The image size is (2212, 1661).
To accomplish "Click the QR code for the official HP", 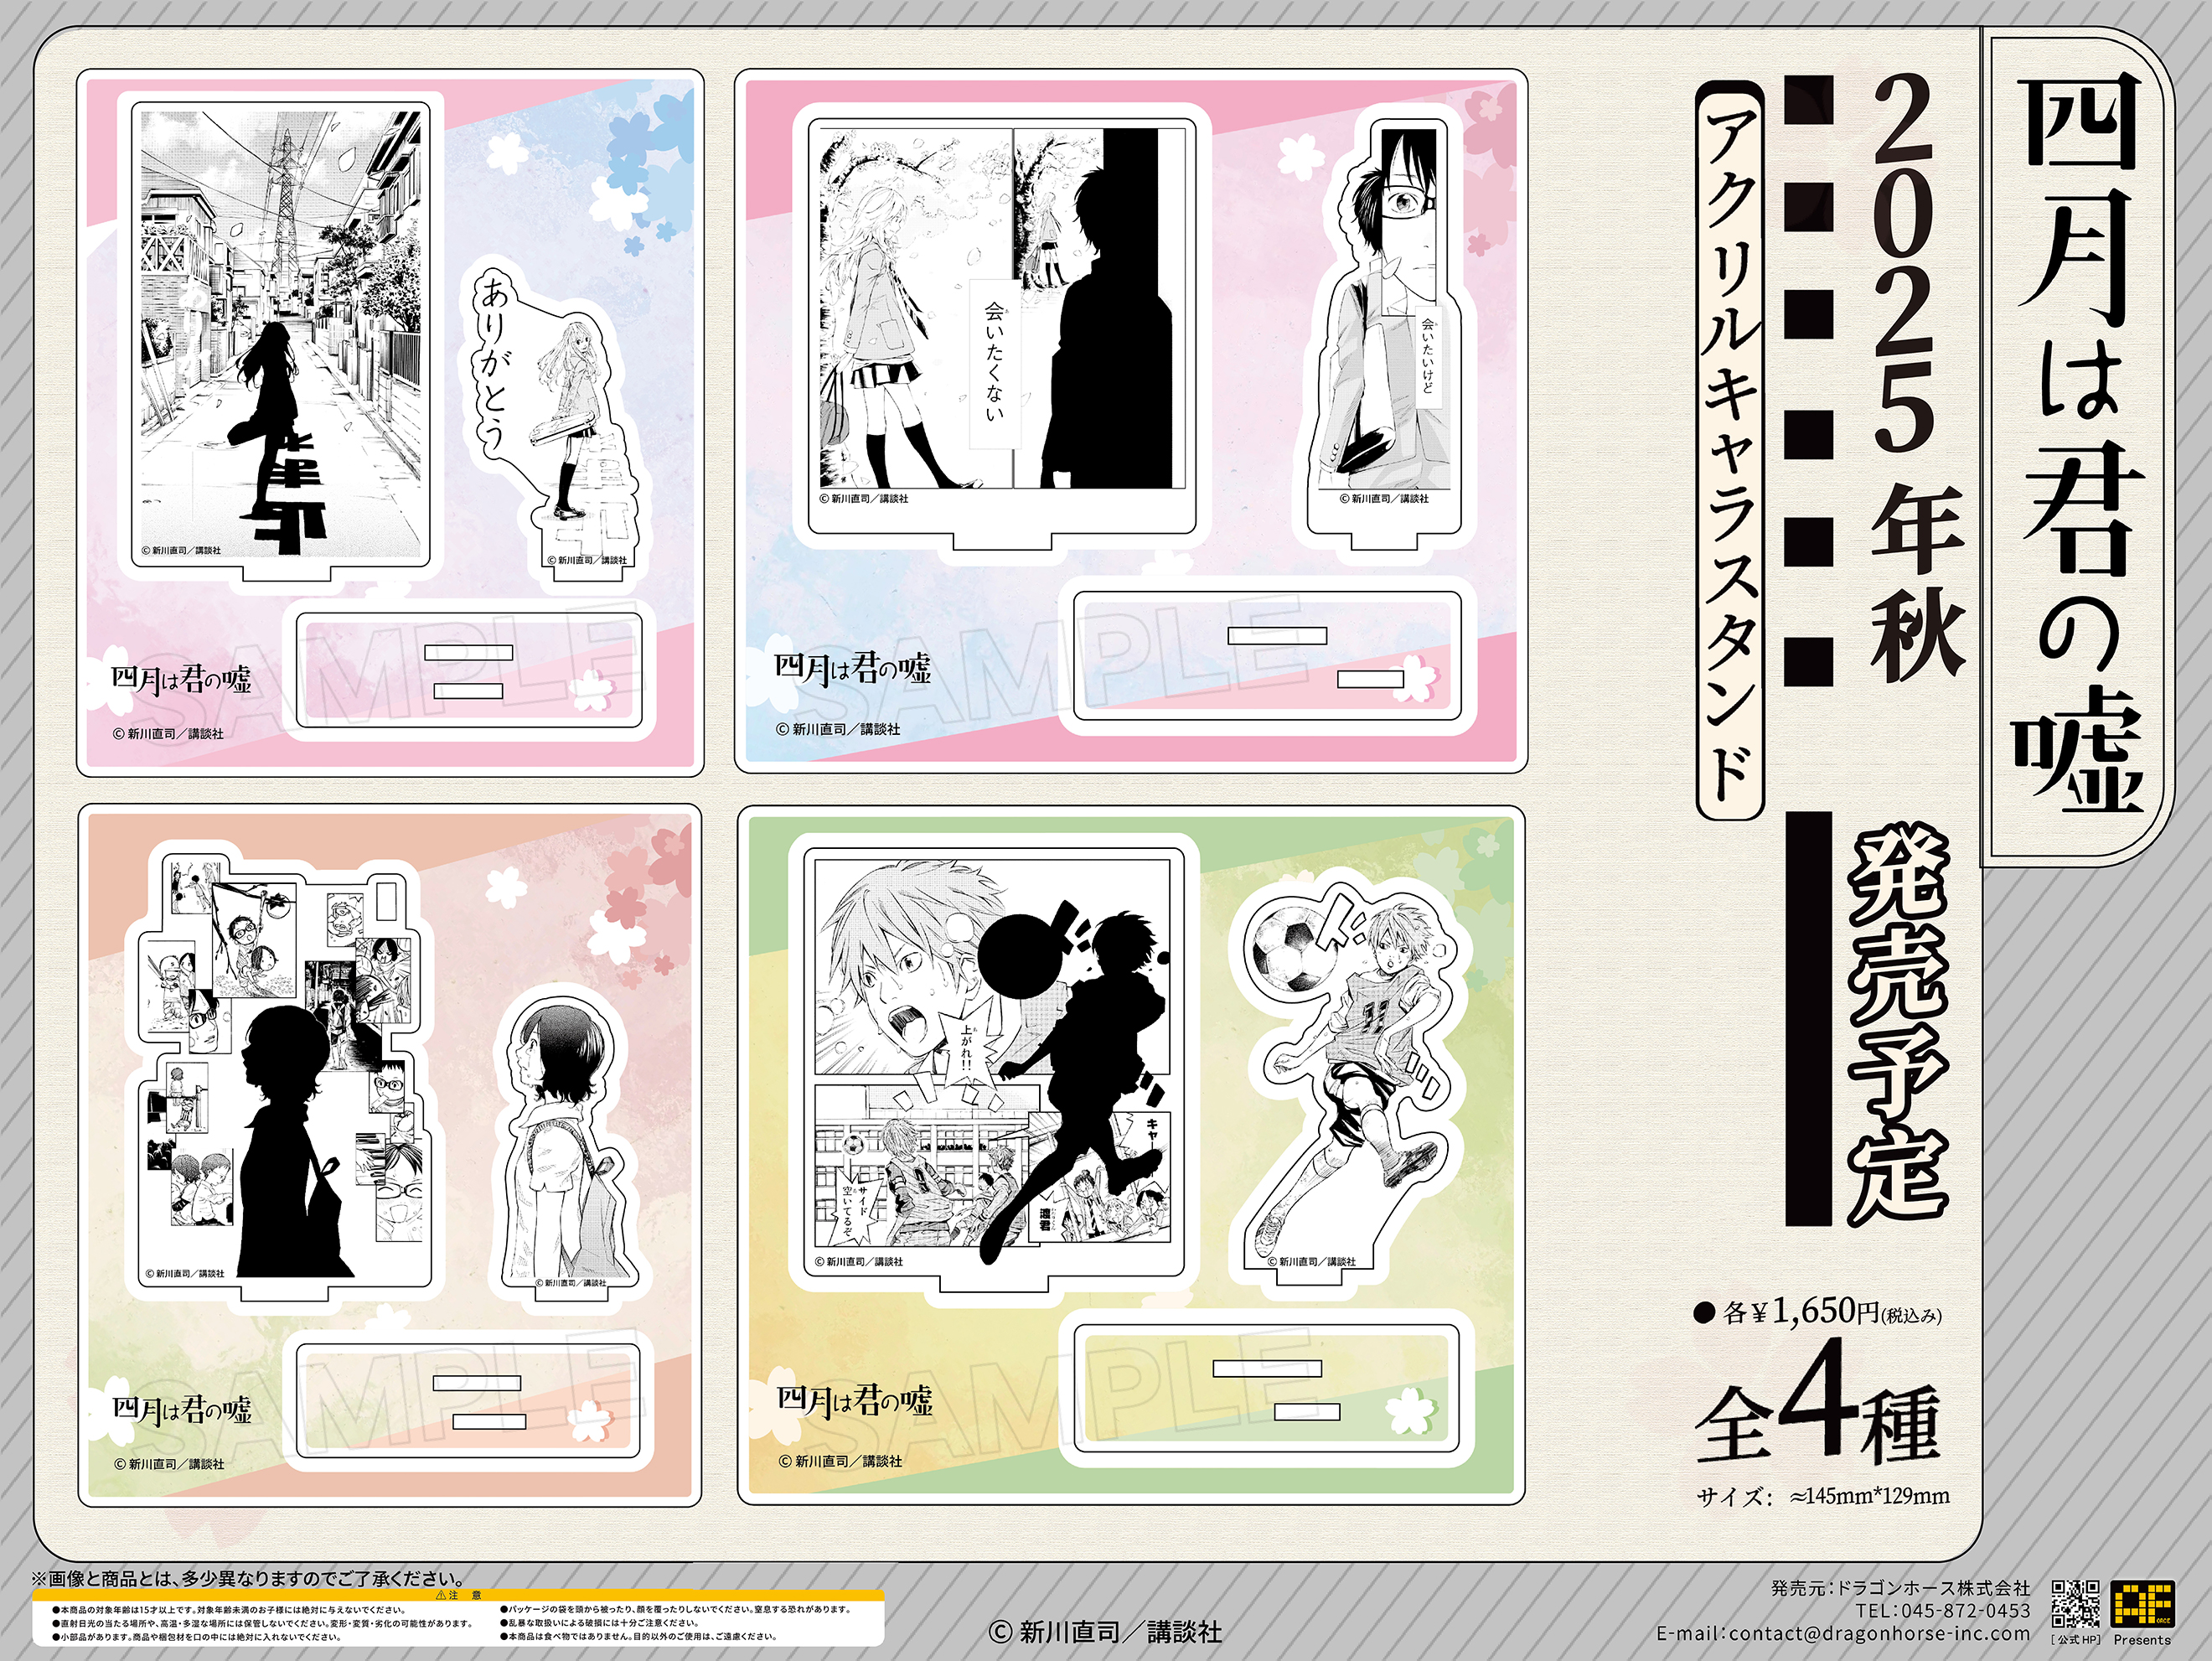I will pyautogui.click(x=2075, y=1603).
